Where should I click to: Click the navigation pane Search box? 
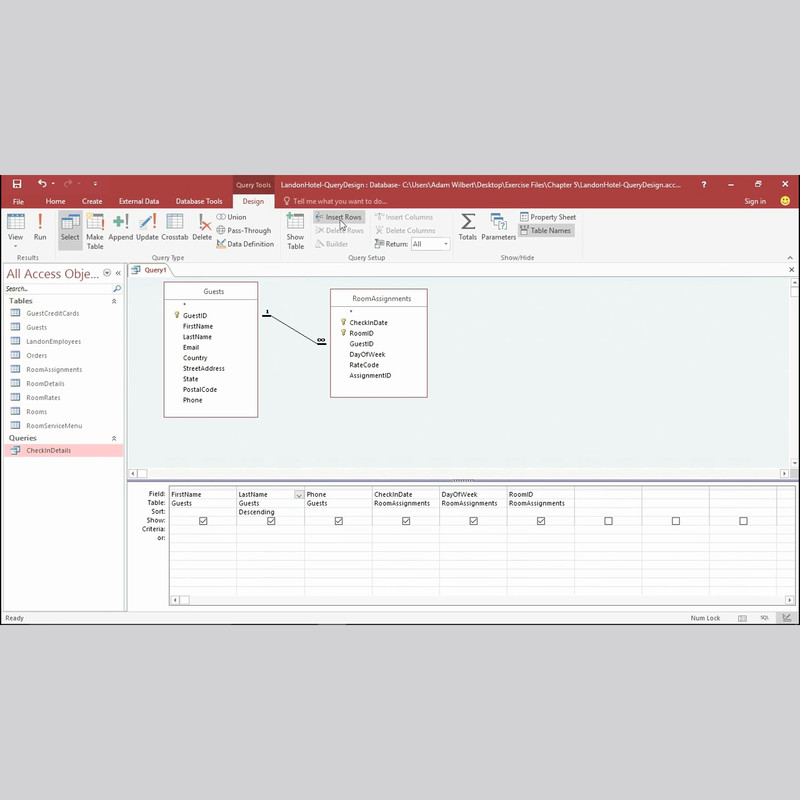[x=58, y=289]
